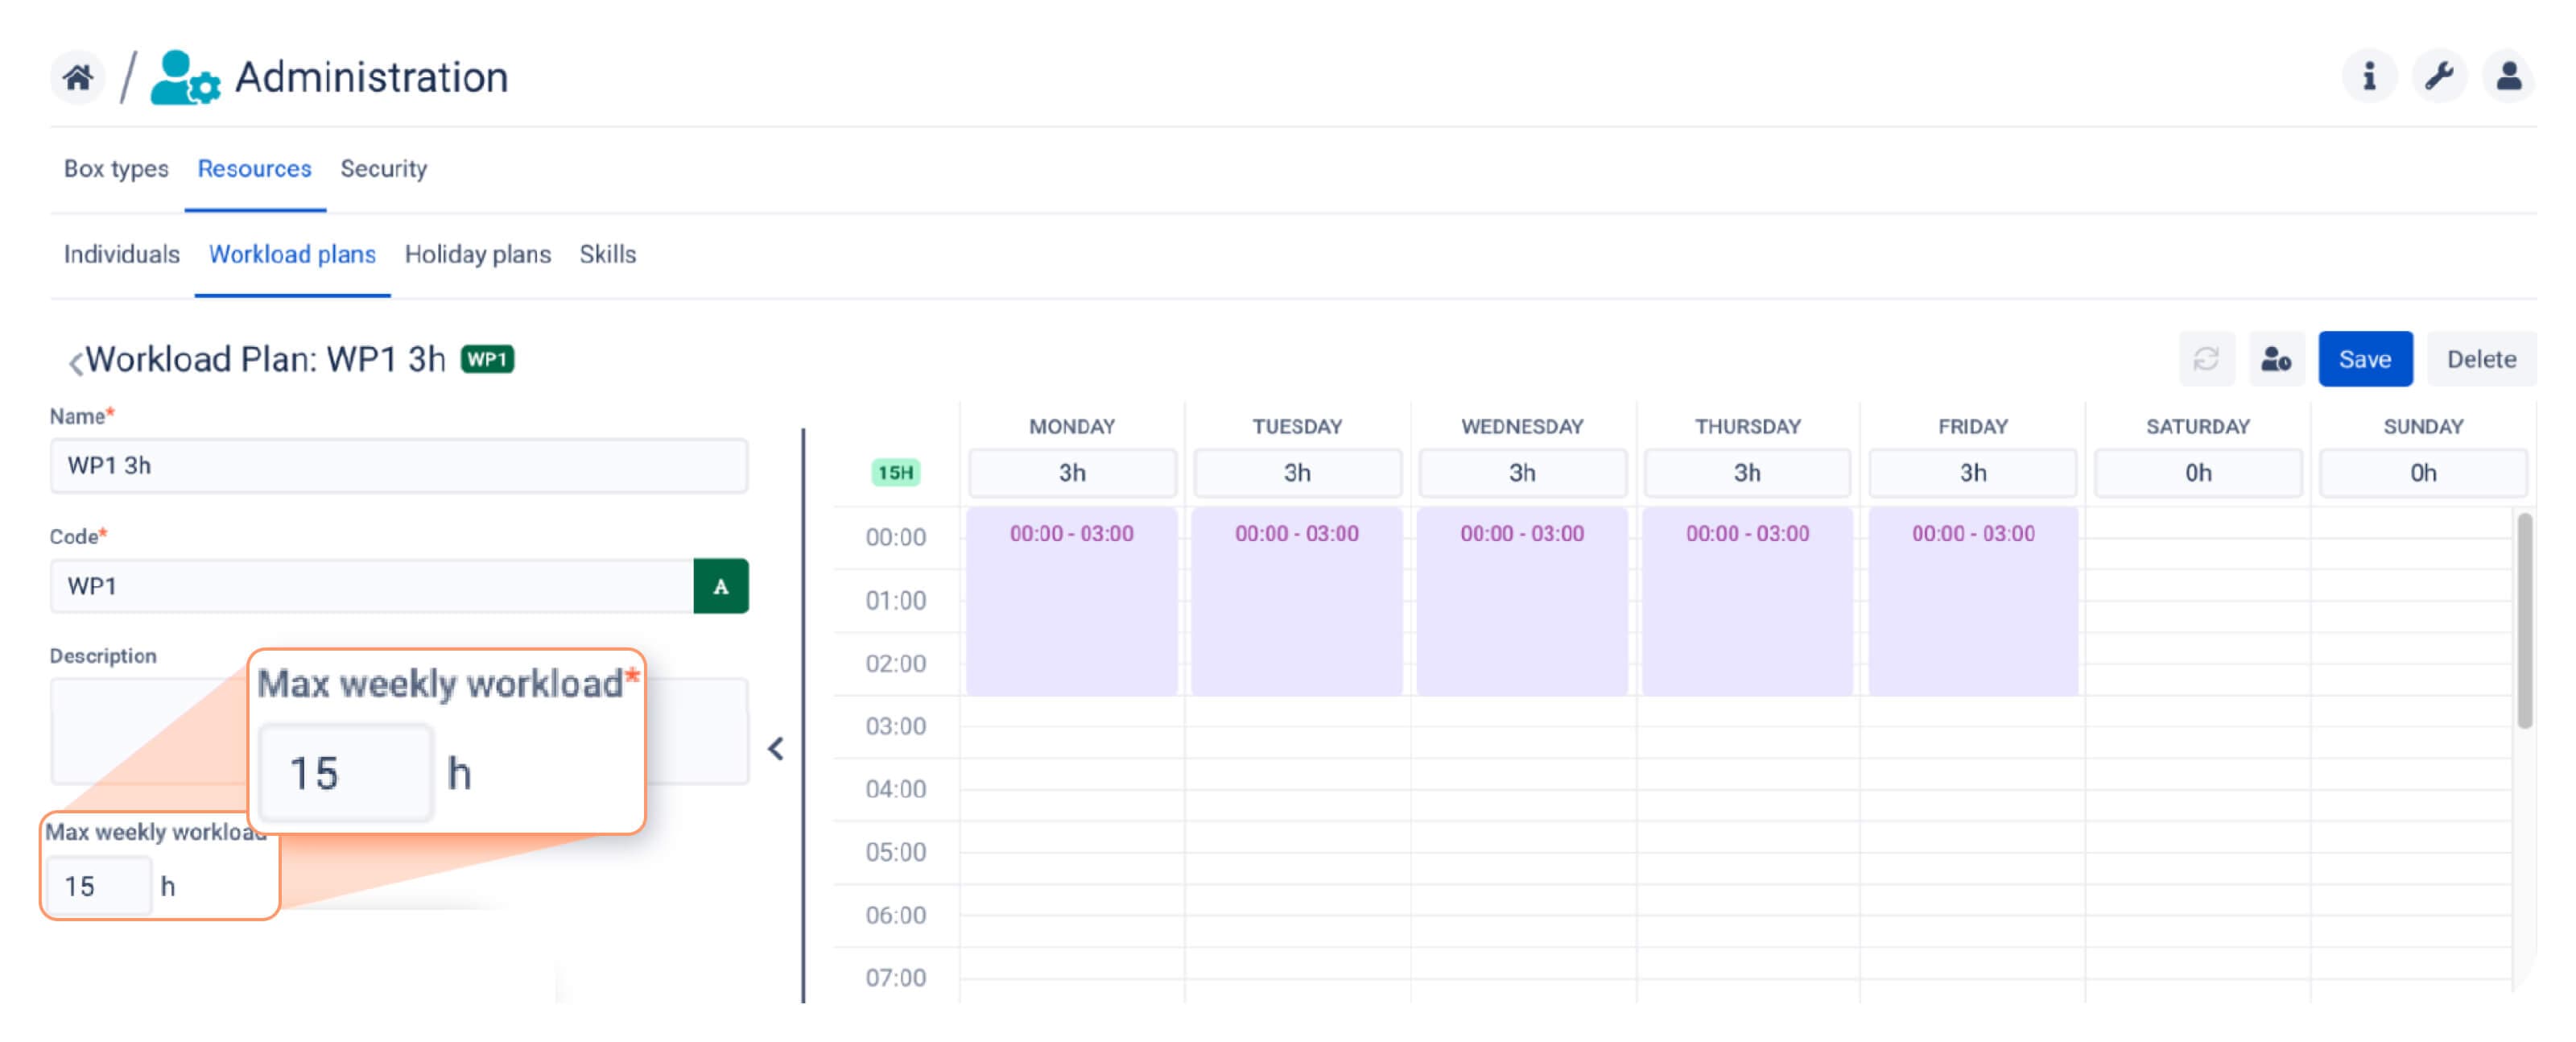2576x1042 pixels.
Task: Click the Description text area
Action: [x=399, y=732]
